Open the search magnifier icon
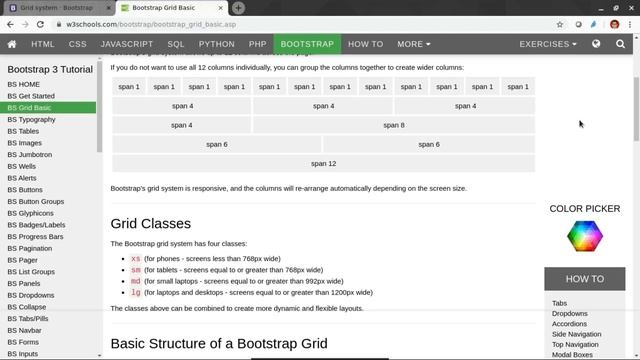This screenshot has height=360, width=640. pyautogui.click(x=620, y=44)
